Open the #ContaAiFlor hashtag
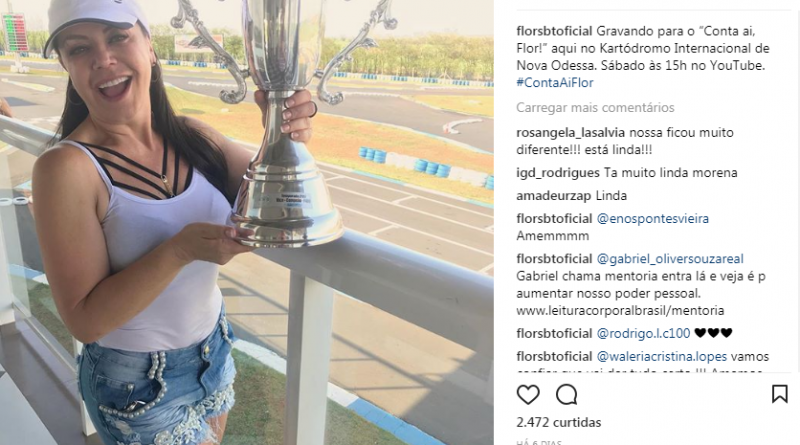Image resolution: width=800 pixels, height=445 pixels. click(555, 83)
